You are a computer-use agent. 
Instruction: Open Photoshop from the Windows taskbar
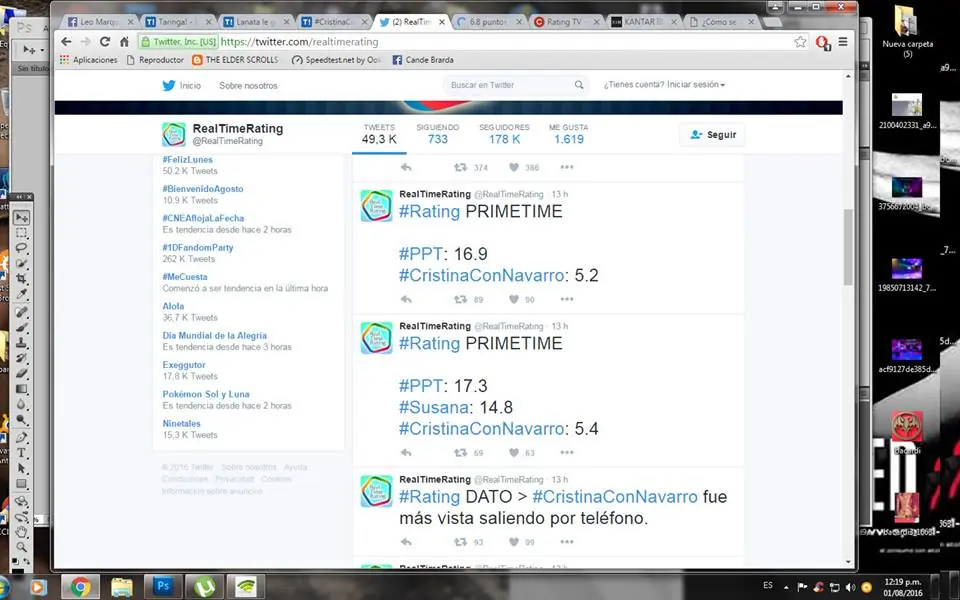click(x=163, y=587)
